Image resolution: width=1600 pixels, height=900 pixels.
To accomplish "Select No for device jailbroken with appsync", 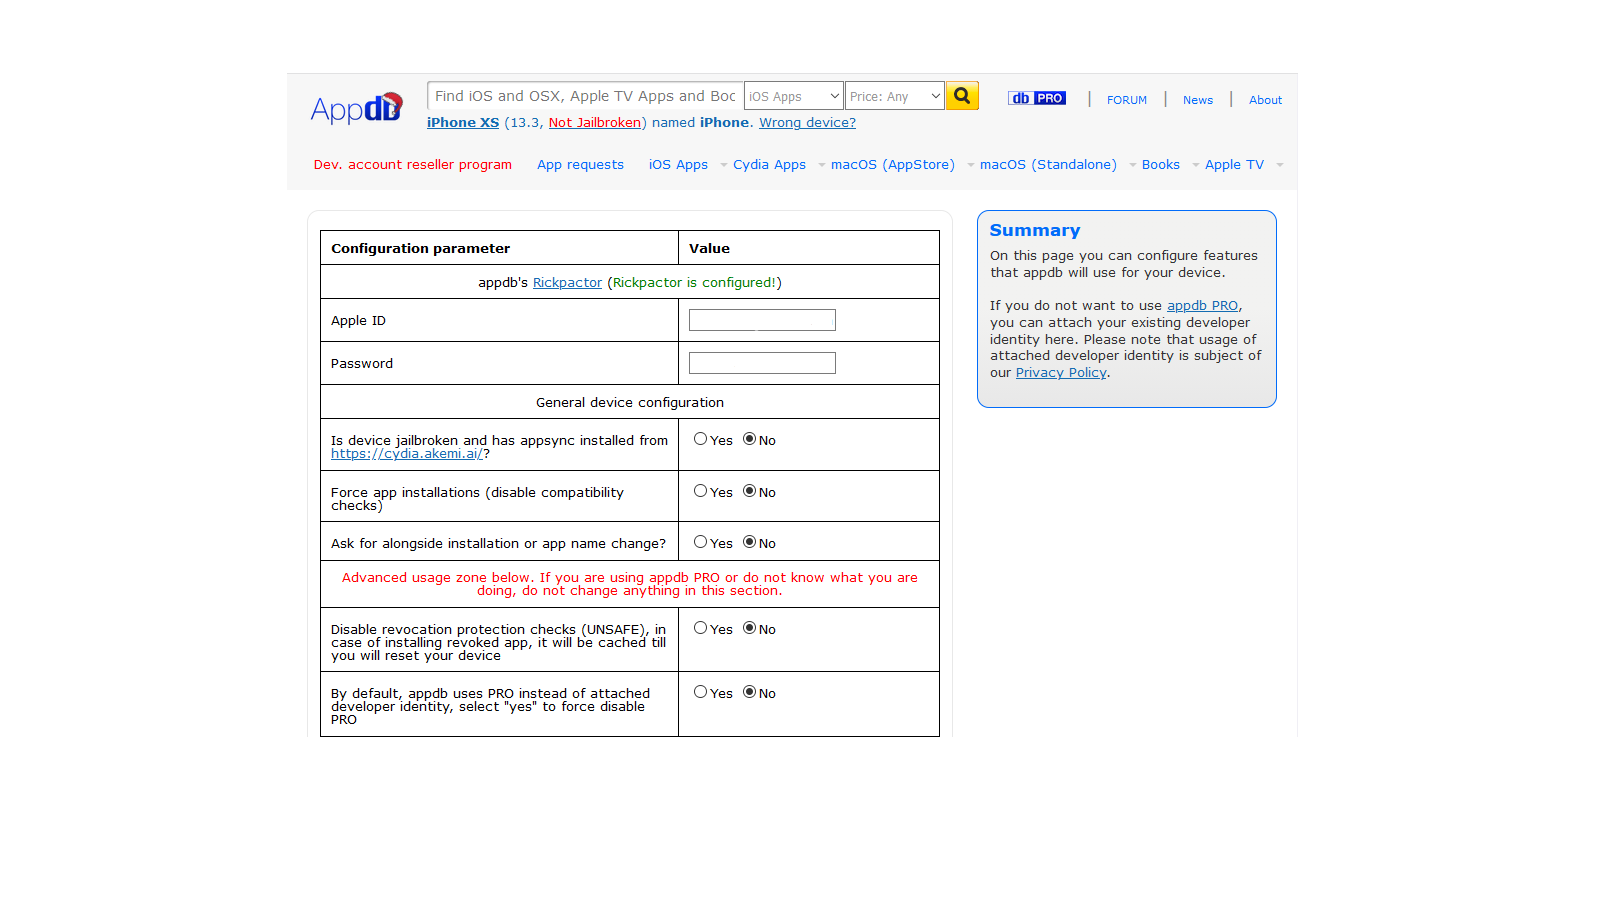I will coord(749,439).
